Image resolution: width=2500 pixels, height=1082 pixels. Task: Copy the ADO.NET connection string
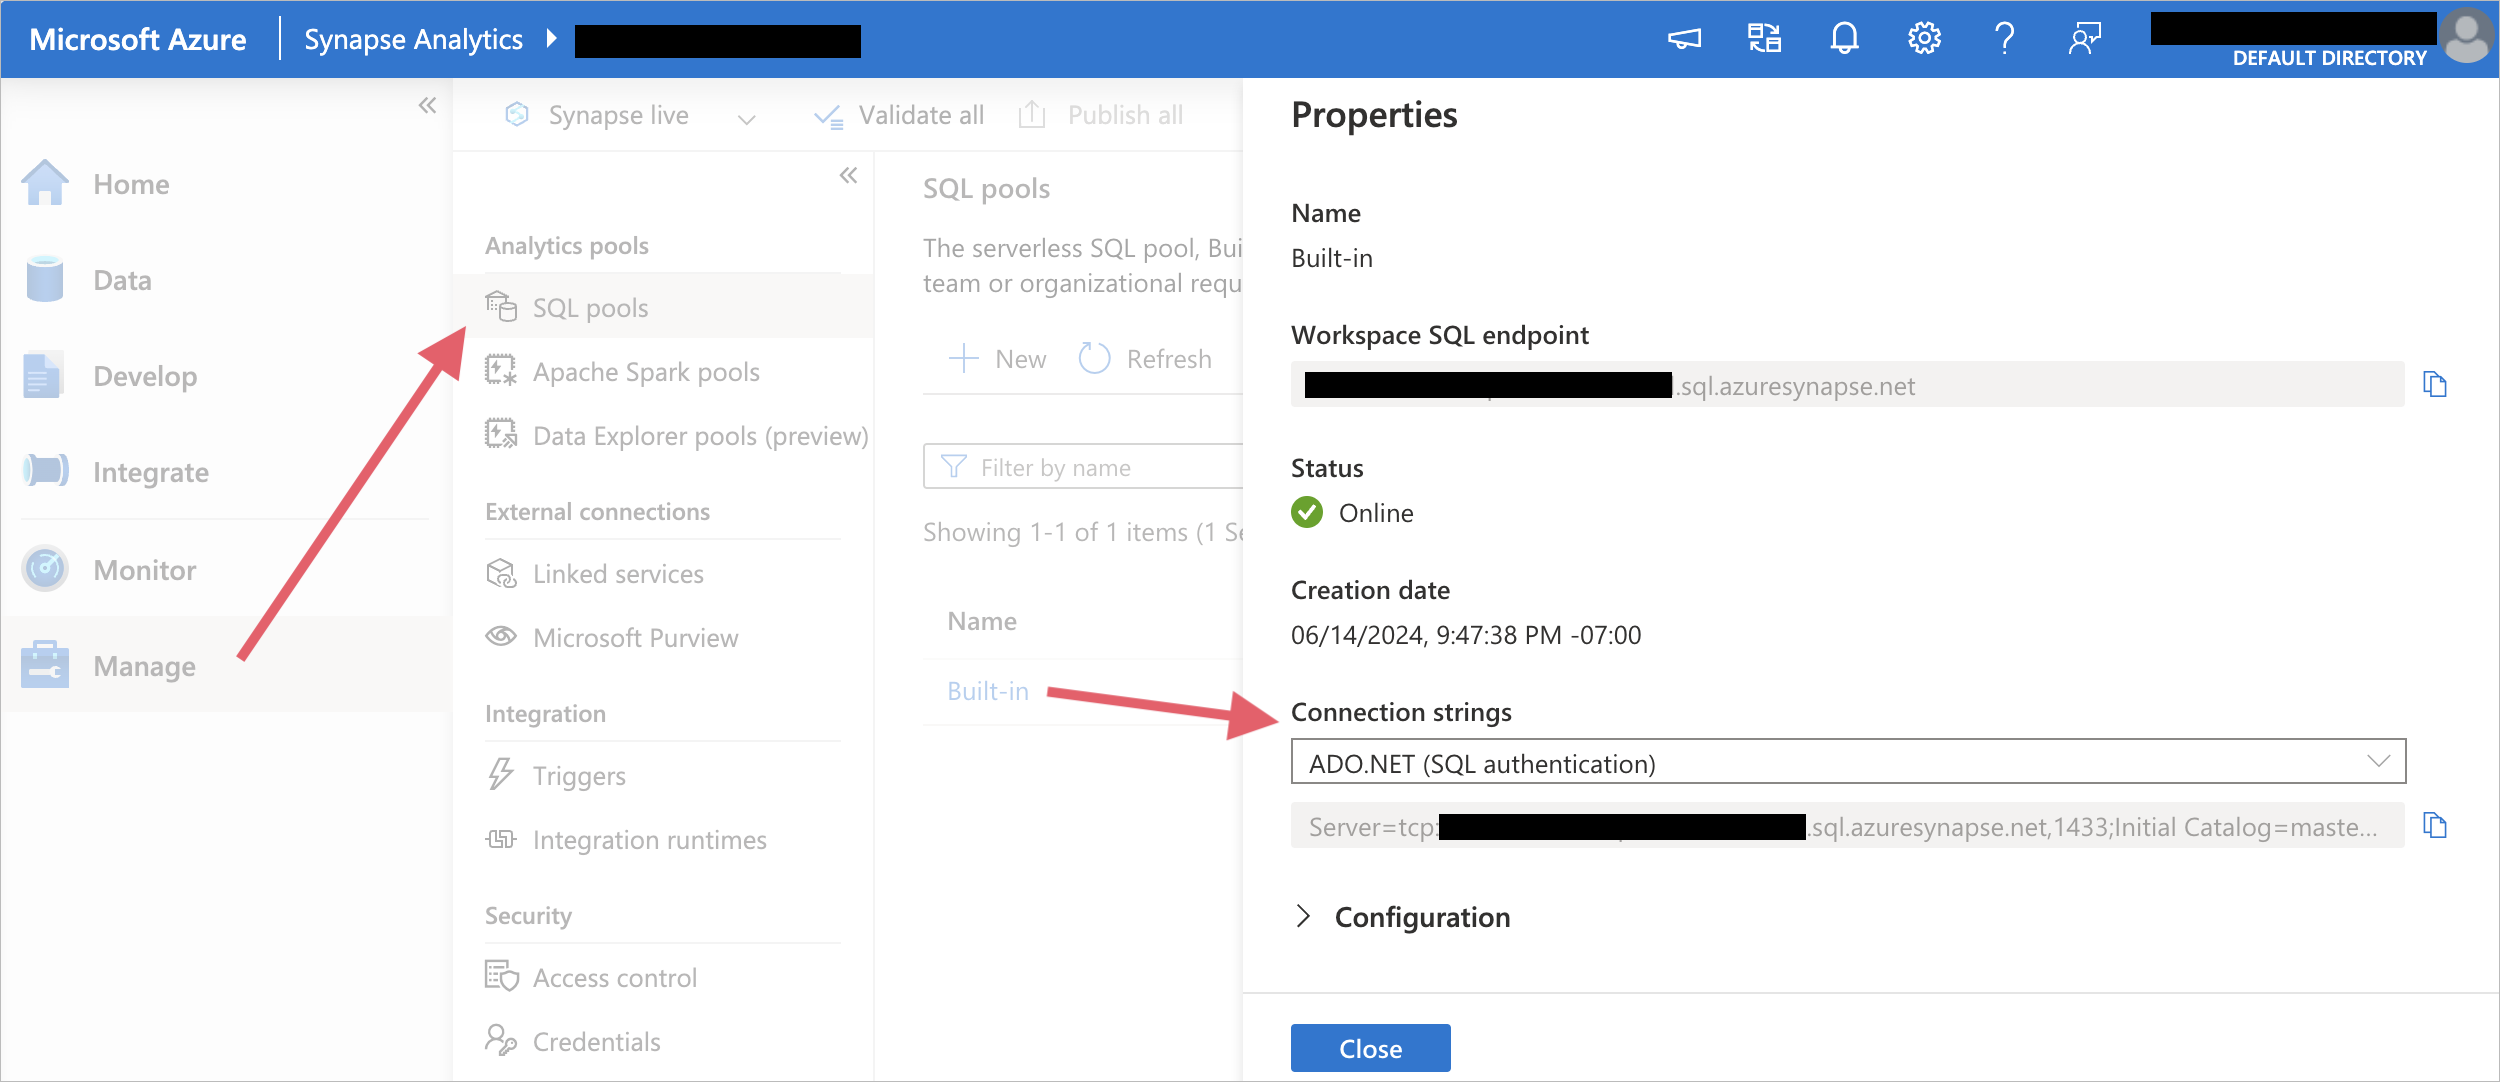pos(2435,825)
